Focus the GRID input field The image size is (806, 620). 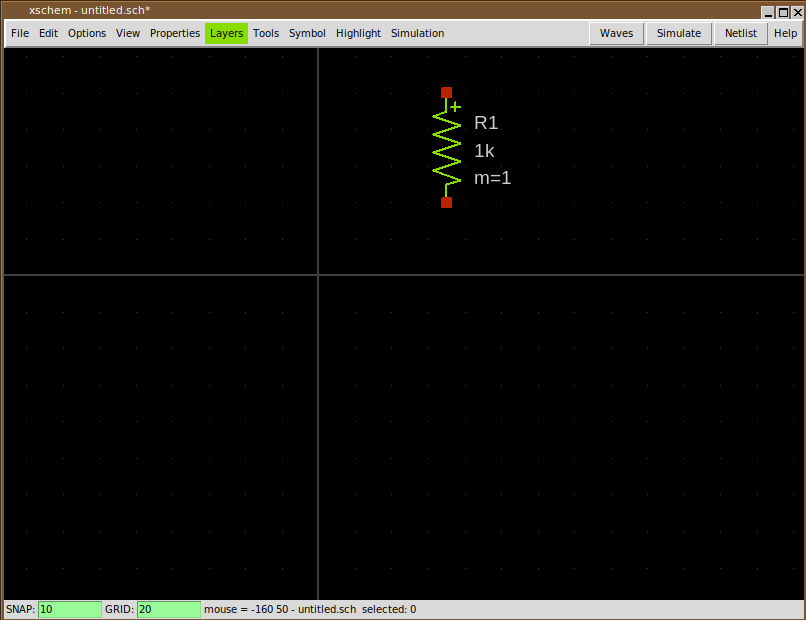click(168, 609)
